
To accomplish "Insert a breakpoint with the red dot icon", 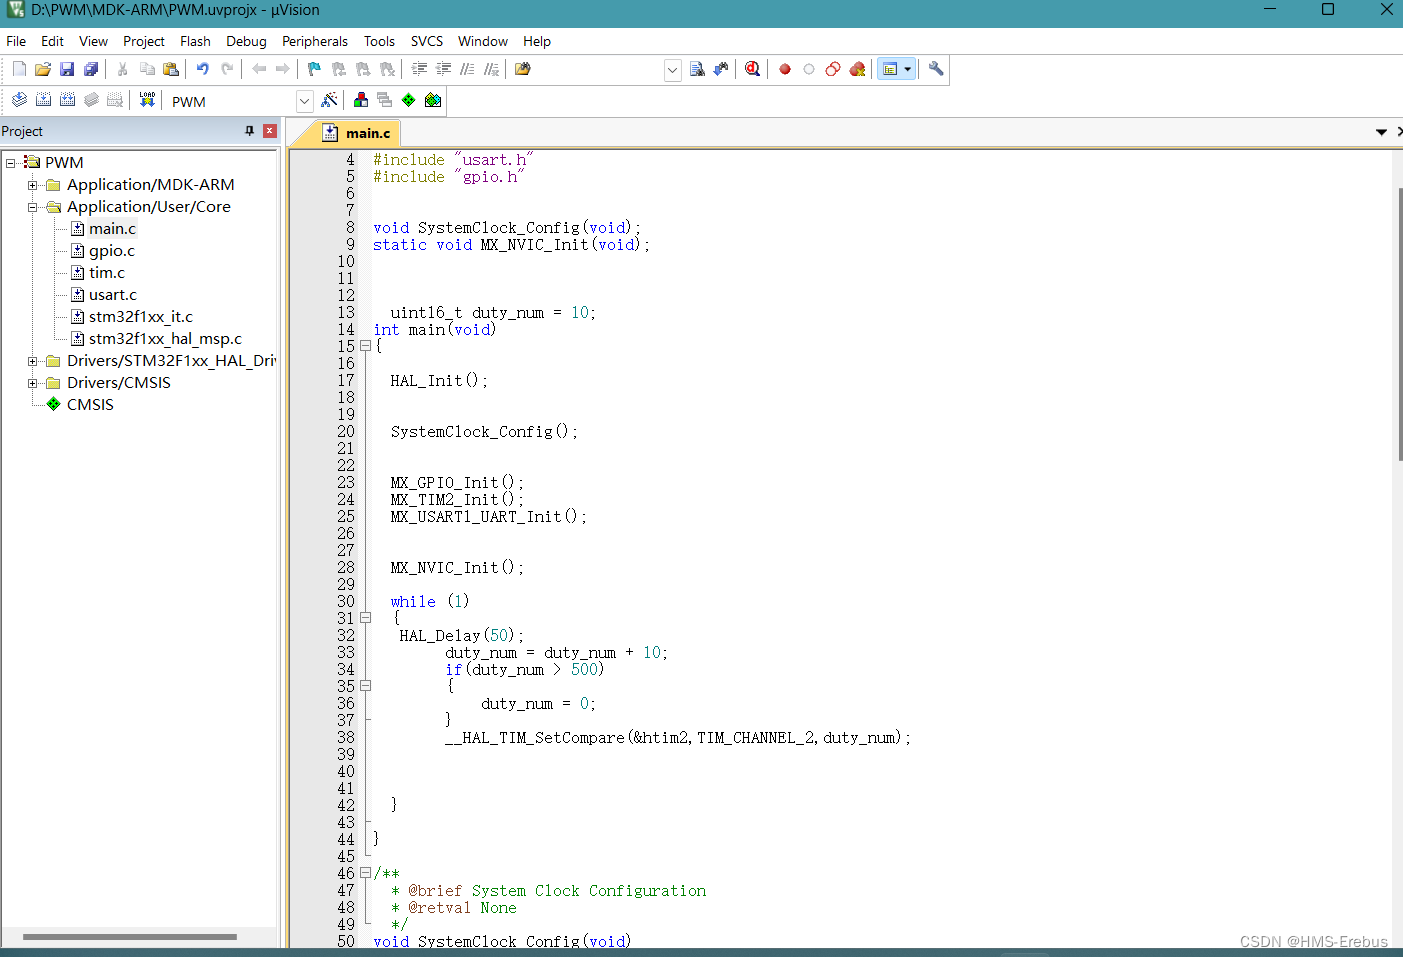I will point(785,69).
